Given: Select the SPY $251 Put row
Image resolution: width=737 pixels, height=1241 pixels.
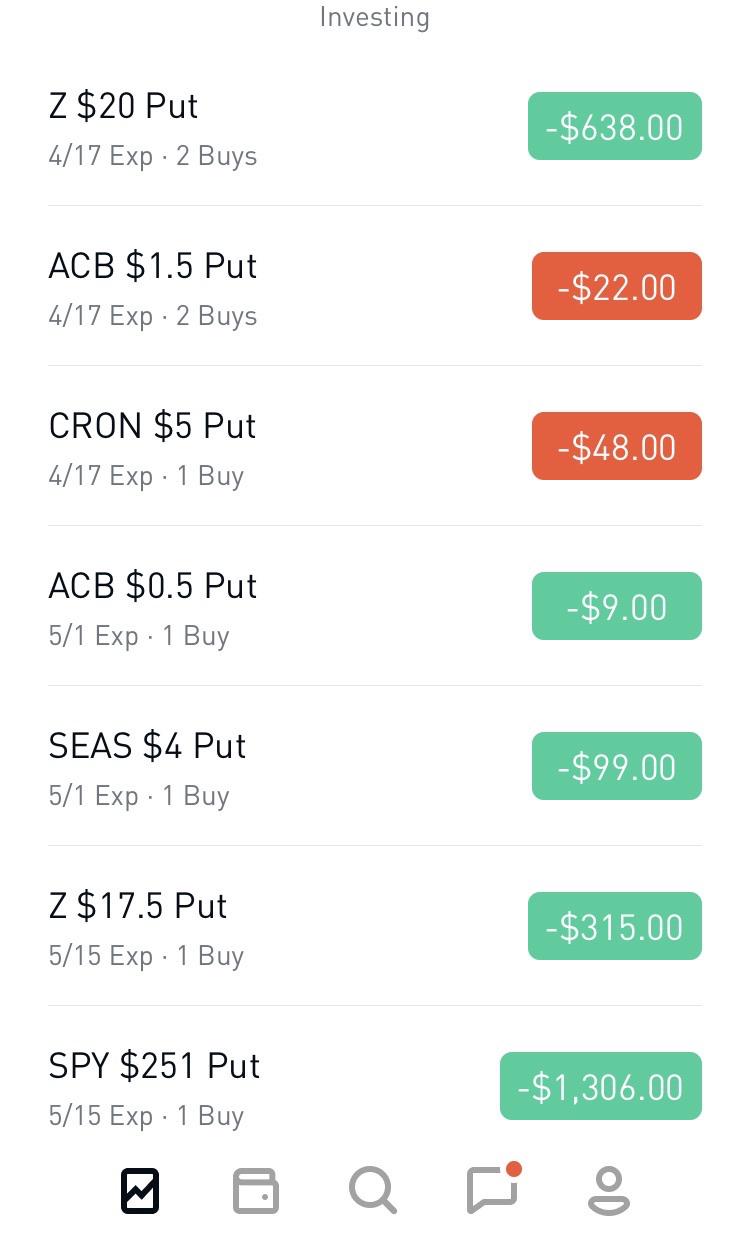Looking at the screenshot, I should [154, 1087].
